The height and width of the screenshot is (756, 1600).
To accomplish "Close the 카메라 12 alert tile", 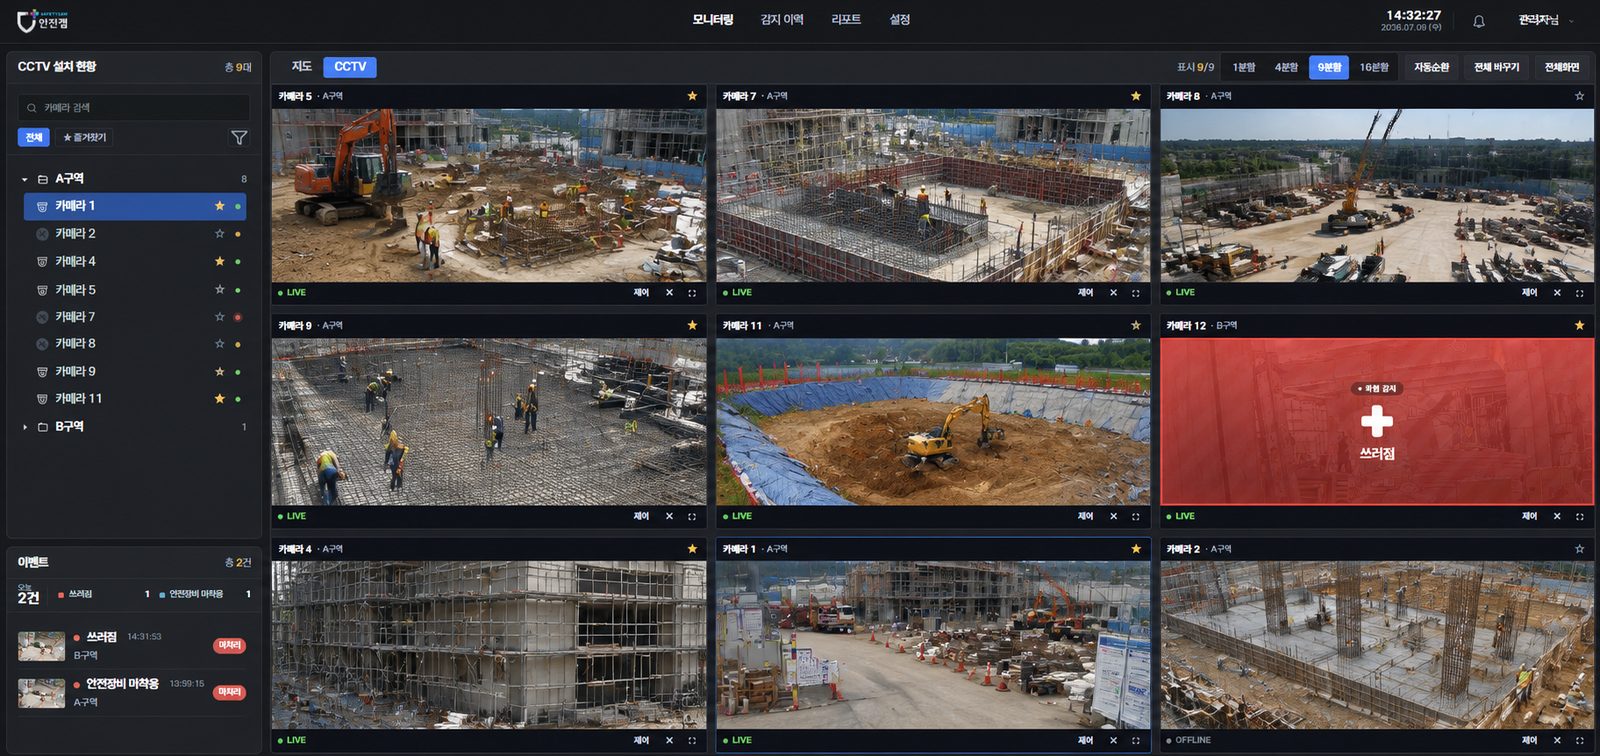I will coord(1557,517).
